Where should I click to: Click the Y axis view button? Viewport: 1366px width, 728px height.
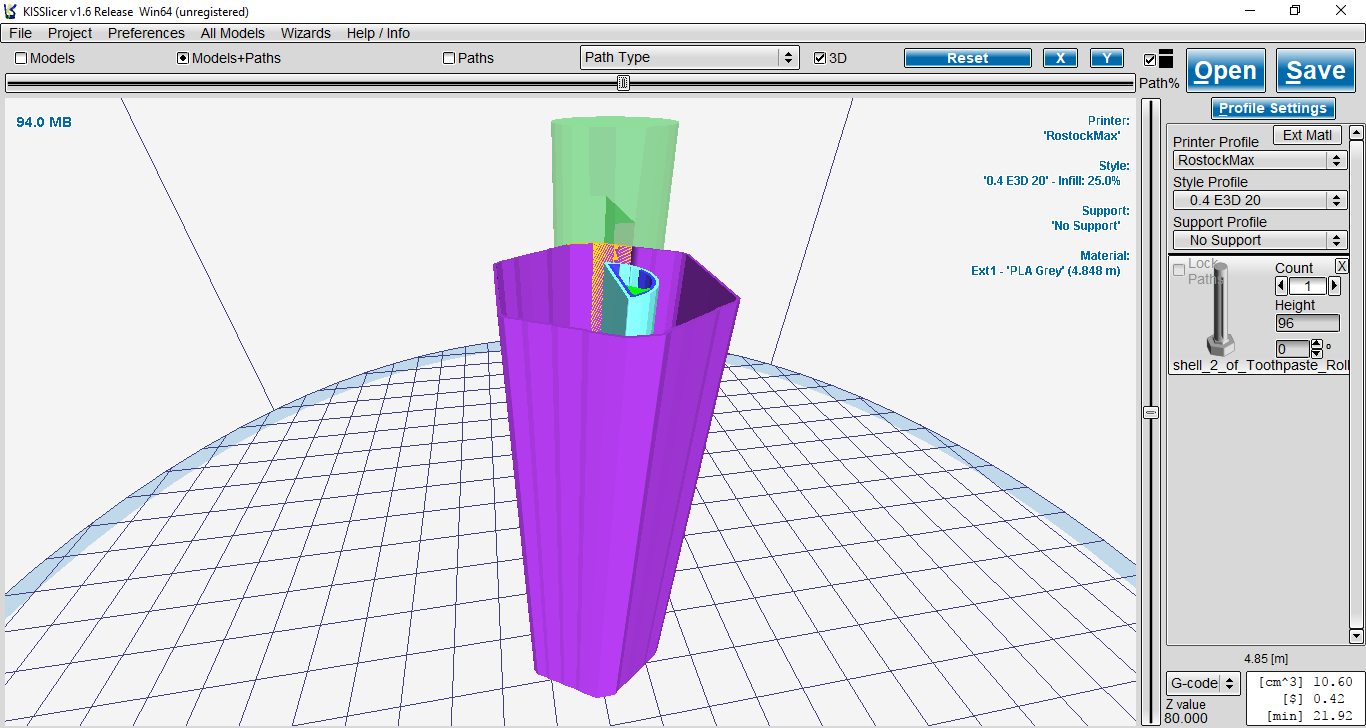point(1107,58)
